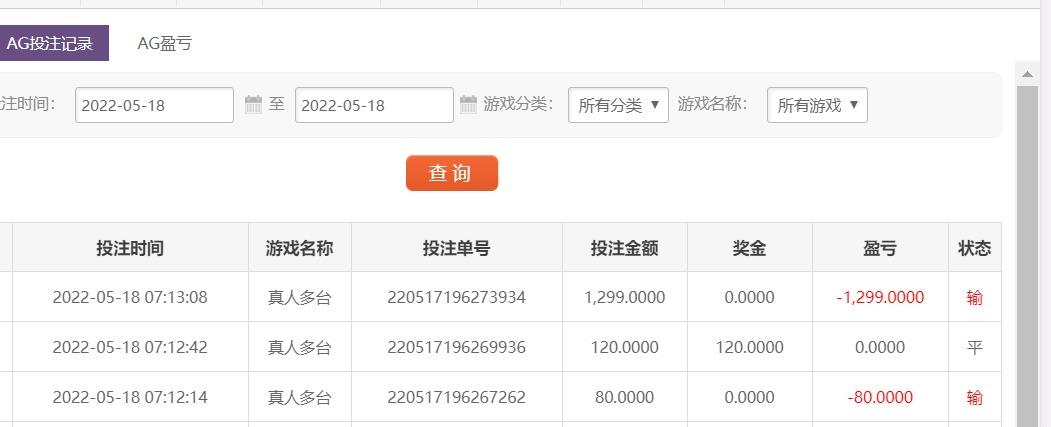Viewport: 1051px width, 427px height.
Task: Open the end date calendar picker icon
Action: click(x=469, y=105)
